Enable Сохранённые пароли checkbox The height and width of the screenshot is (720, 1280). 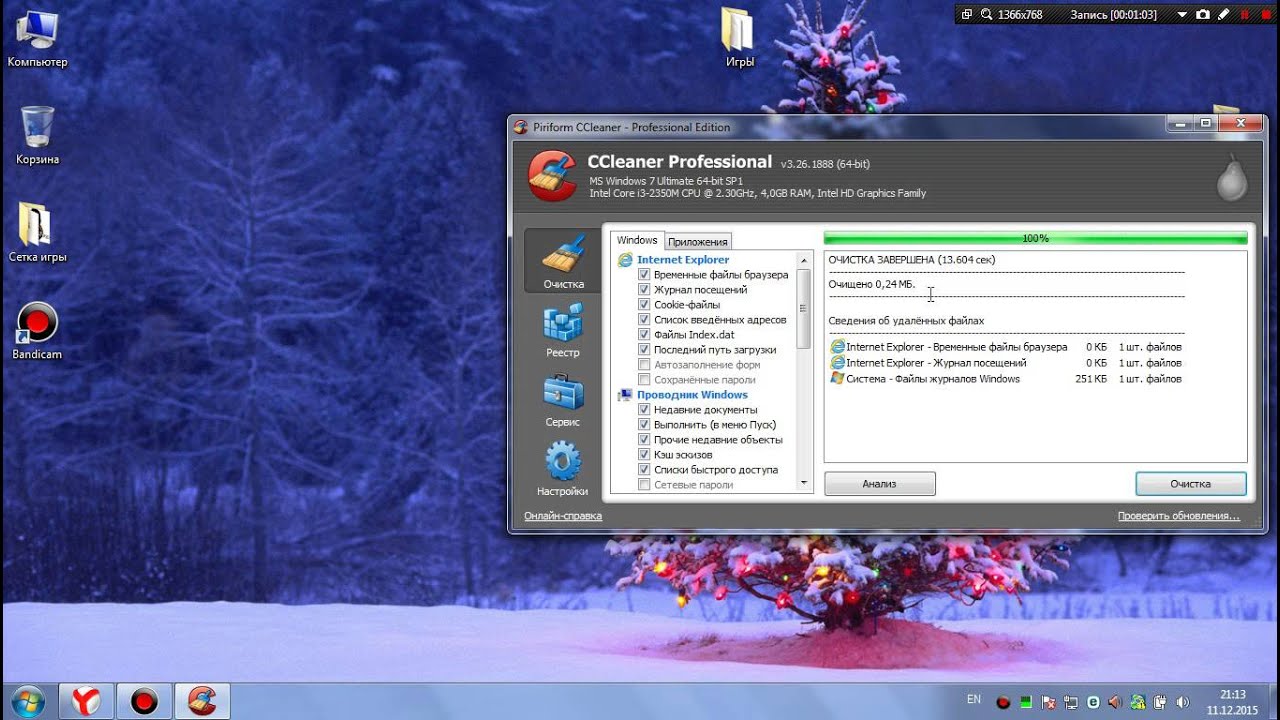point(645,380)
